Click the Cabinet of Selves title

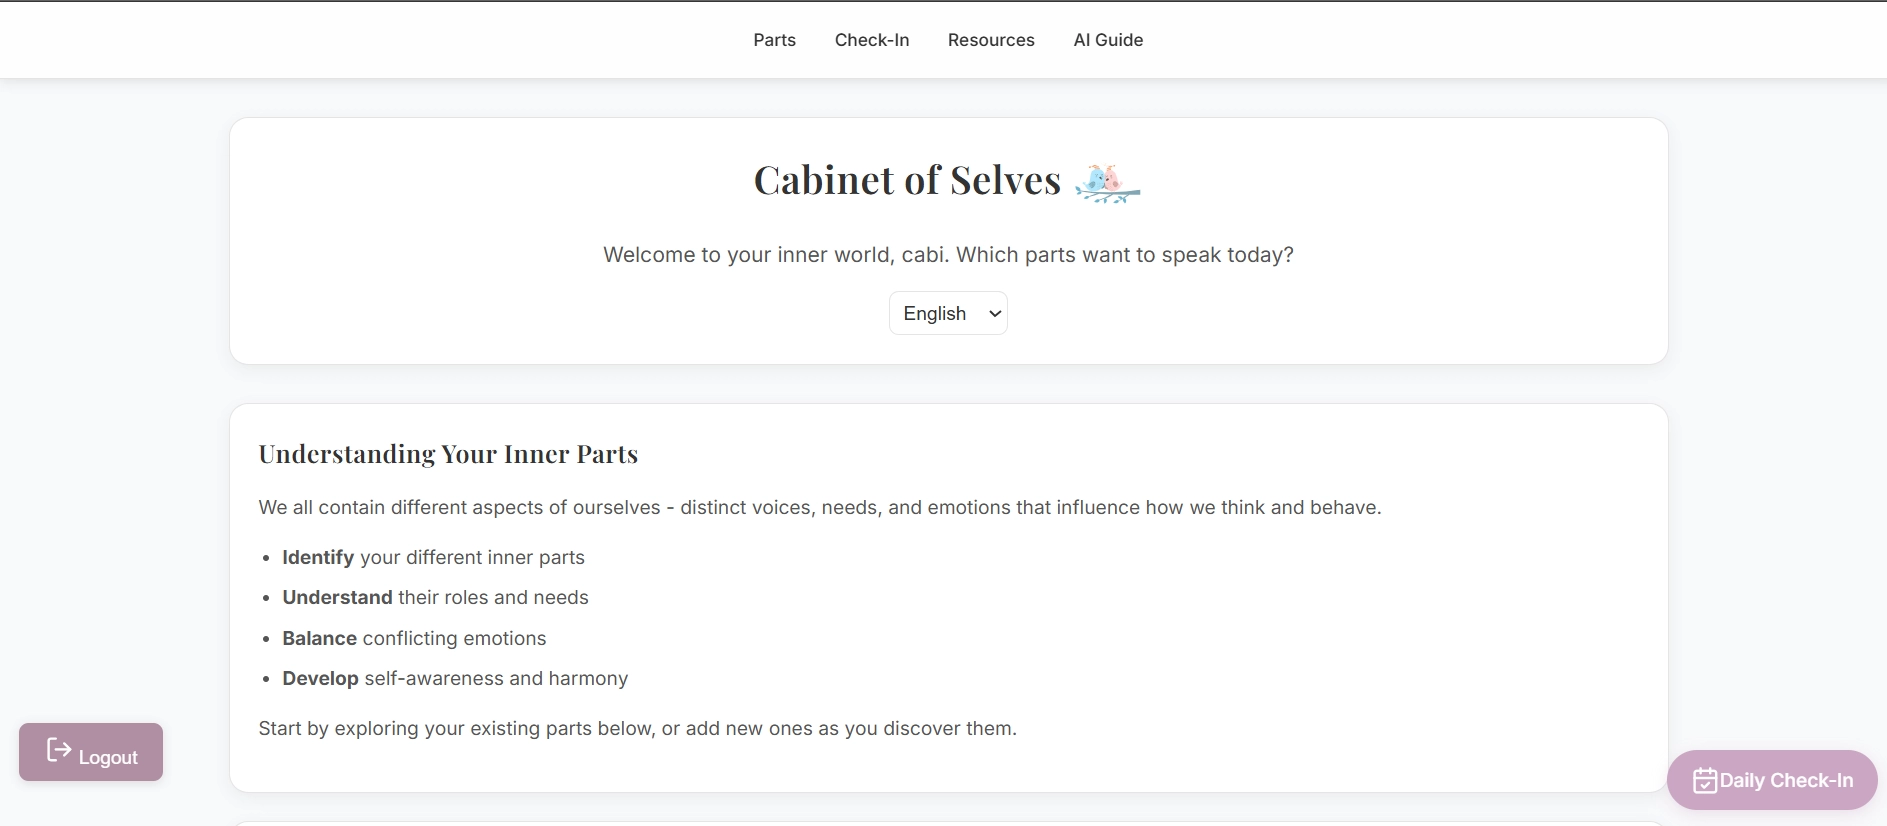(x=906, y=181)
